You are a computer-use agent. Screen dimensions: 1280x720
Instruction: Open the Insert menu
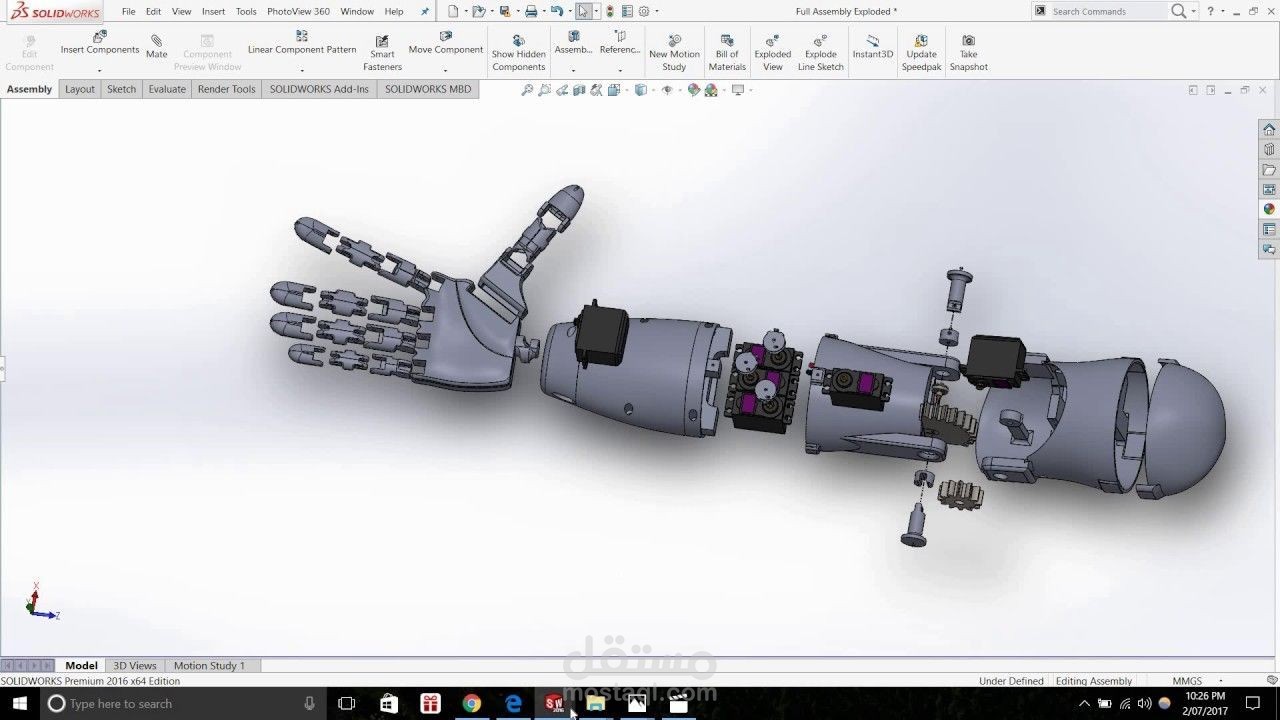point(213,11)
